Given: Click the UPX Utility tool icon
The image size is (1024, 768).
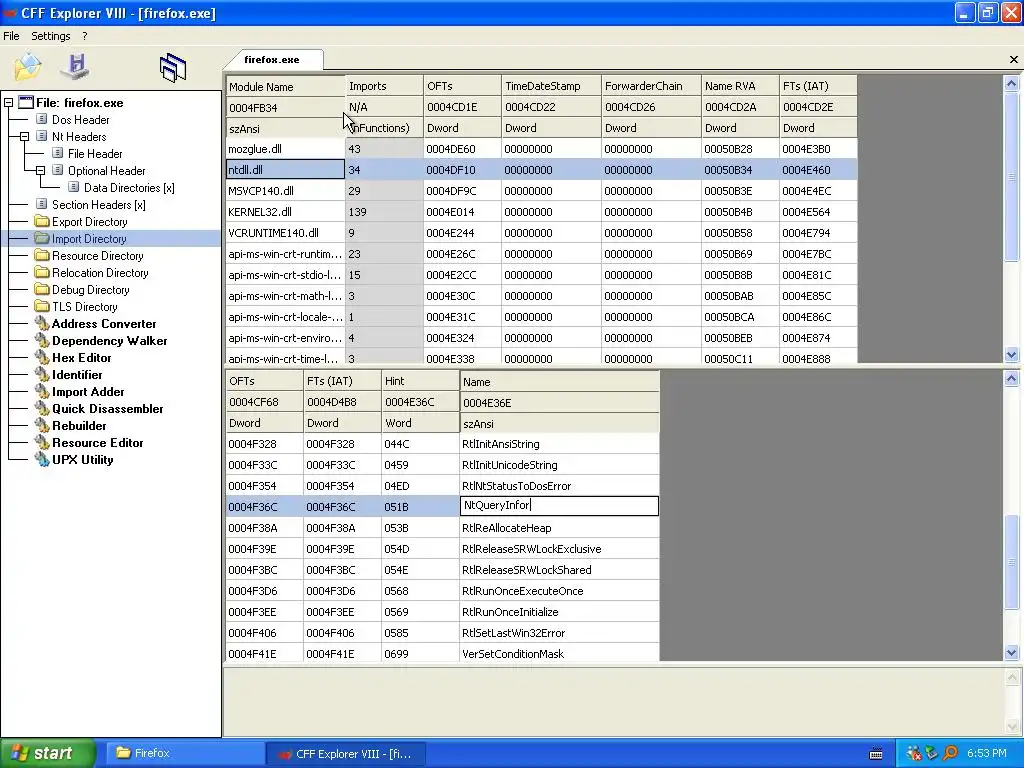Looking at the screenshot, I should 42,459.
